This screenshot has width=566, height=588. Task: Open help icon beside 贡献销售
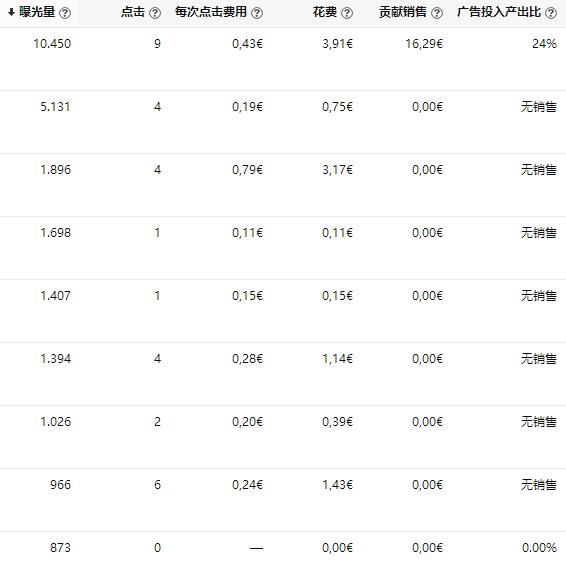[x=437, y=13]
